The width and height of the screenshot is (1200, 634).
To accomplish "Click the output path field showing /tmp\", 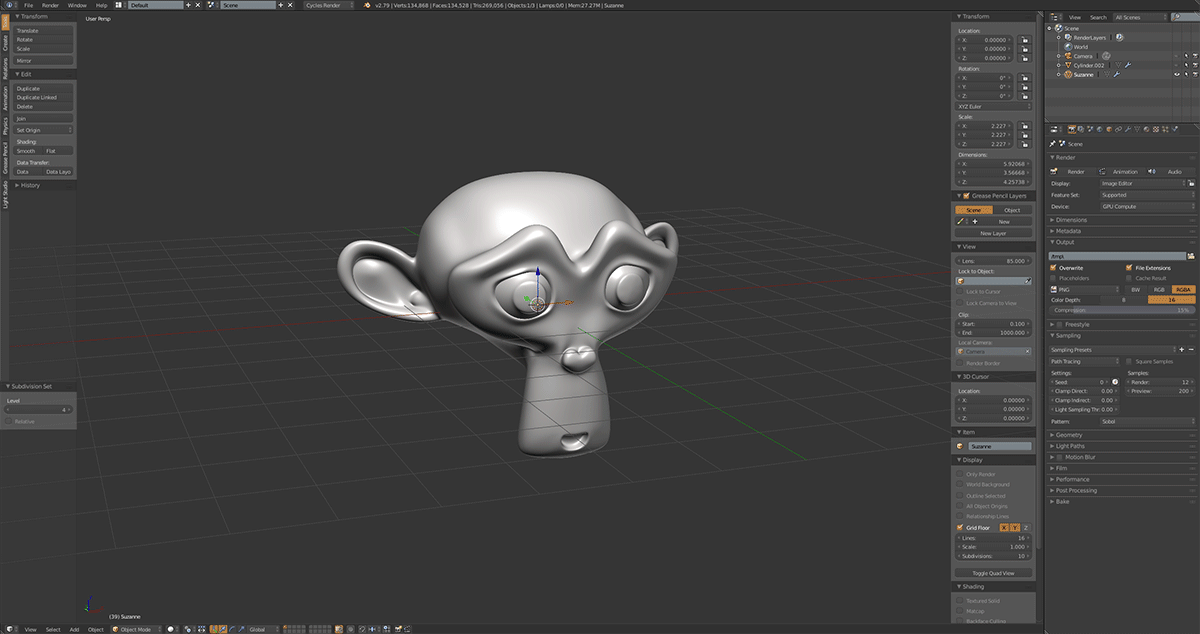I will (x=1116, y=256).
